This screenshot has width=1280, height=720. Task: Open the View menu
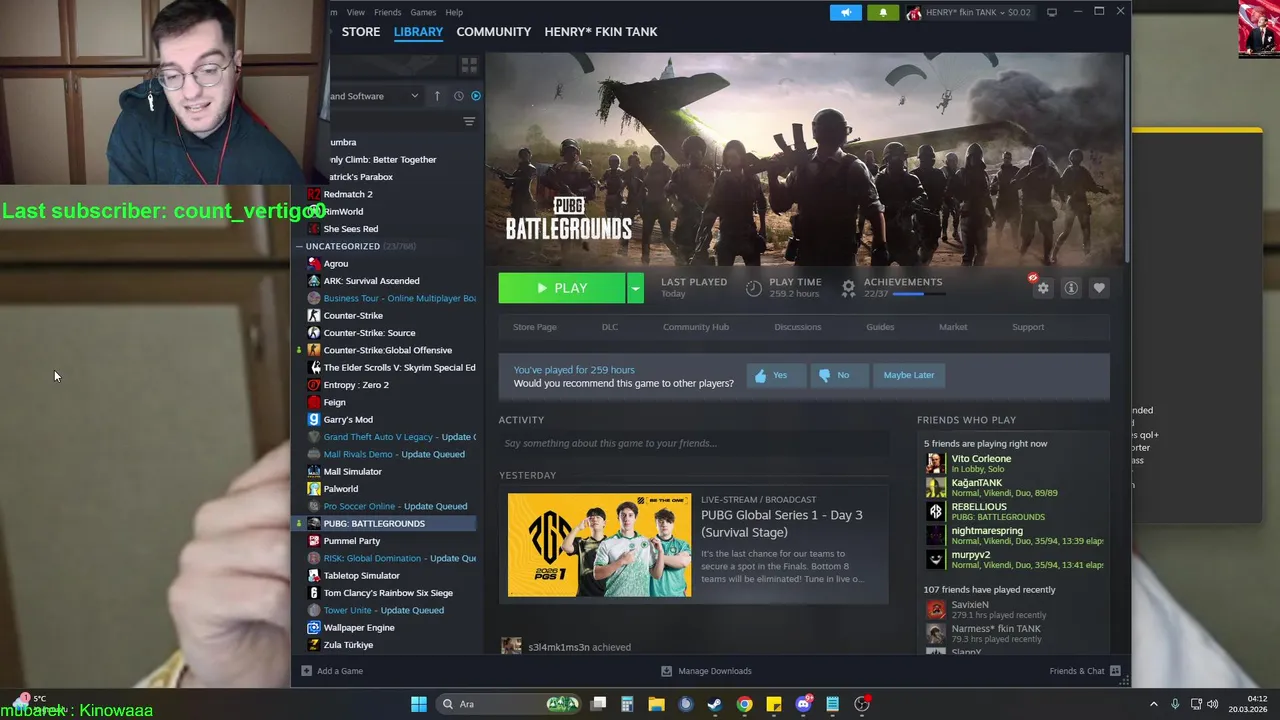355,12
